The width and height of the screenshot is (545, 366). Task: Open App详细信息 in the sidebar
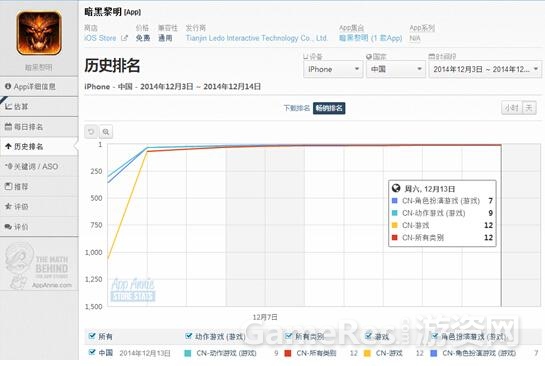pos(39,87)
